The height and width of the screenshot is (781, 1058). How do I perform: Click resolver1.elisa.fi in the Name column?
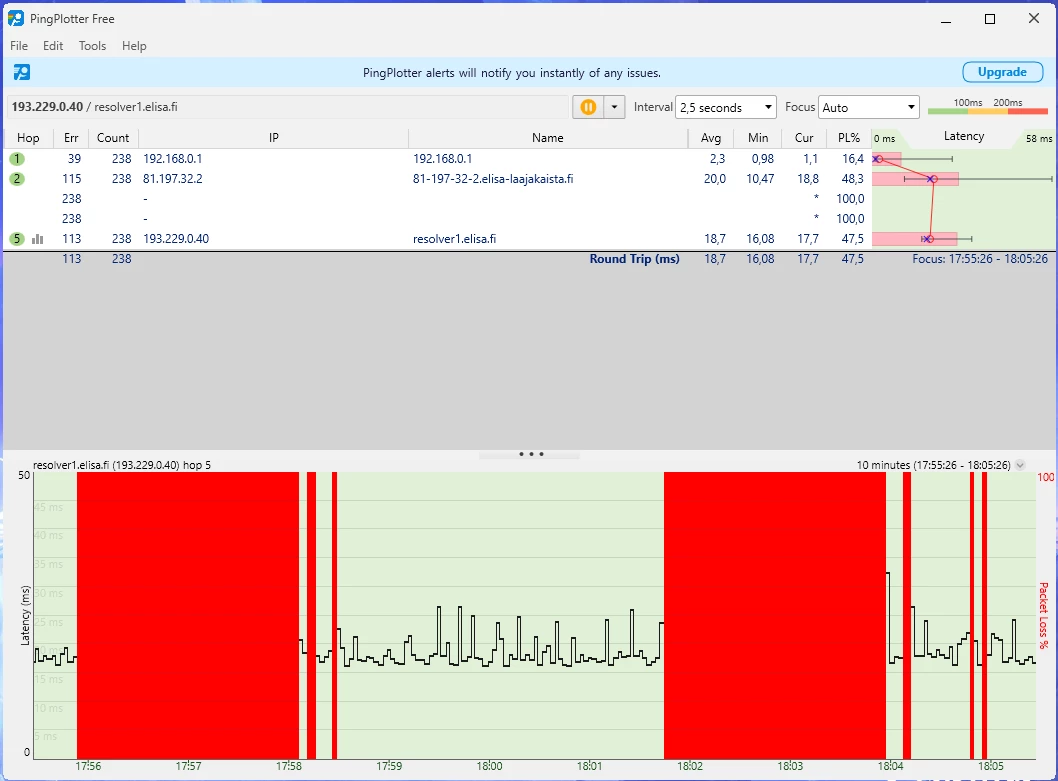pos(454,239)
